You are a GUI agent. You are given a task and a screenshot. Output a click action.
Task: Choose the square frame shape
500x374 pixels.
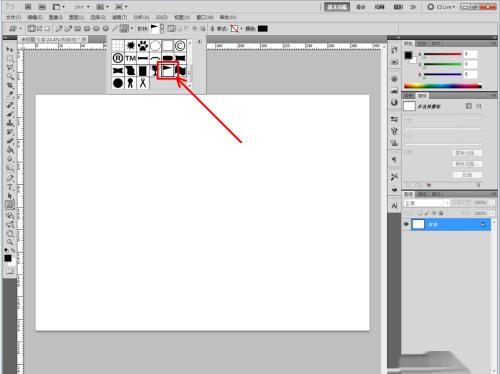[168, 45]
